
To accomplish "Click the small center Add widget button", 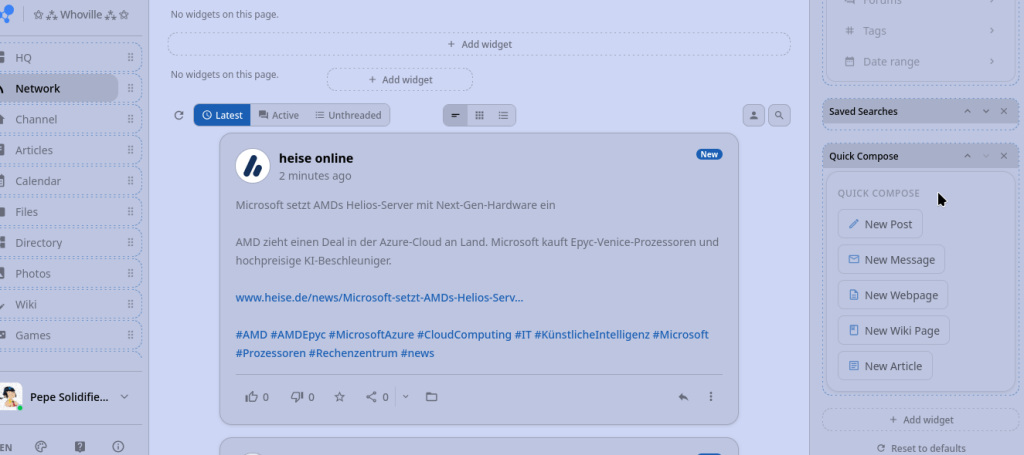I will [400, 80].
